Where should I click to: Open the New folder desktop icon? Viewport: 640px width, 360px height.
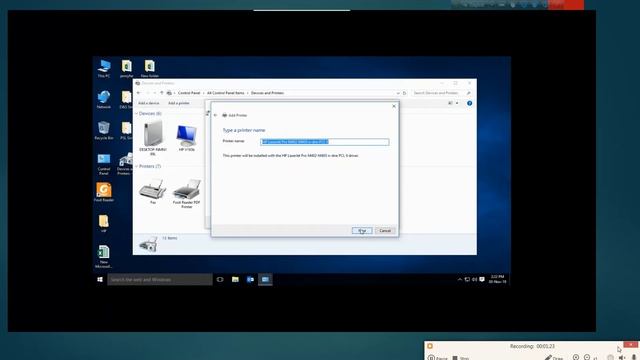(x=150, y=68)
